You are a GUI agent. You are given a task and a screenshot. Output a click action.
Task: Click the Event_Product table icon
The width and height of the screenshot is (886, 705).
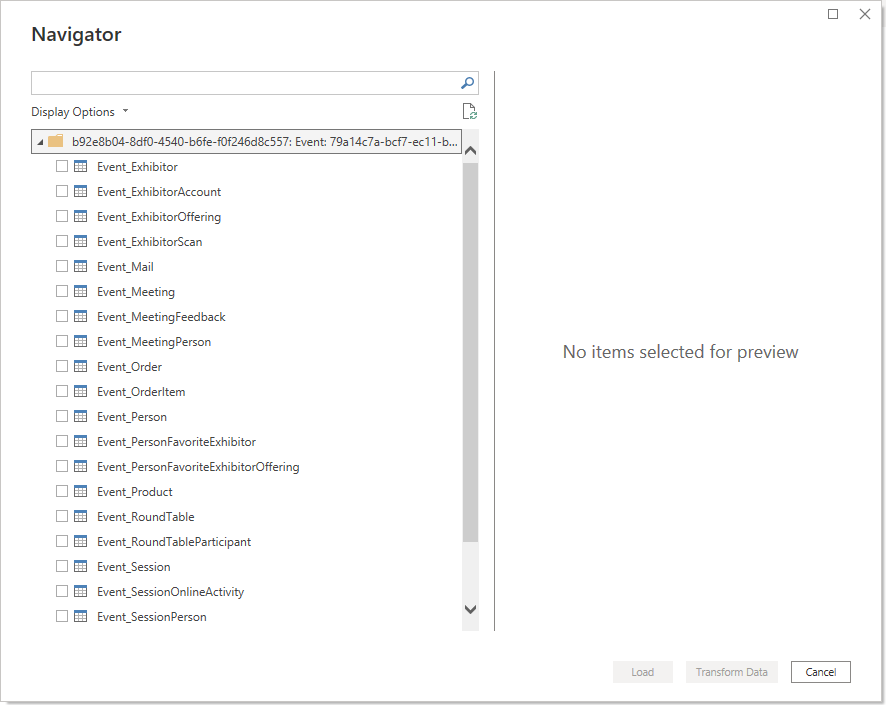(81, 491)
